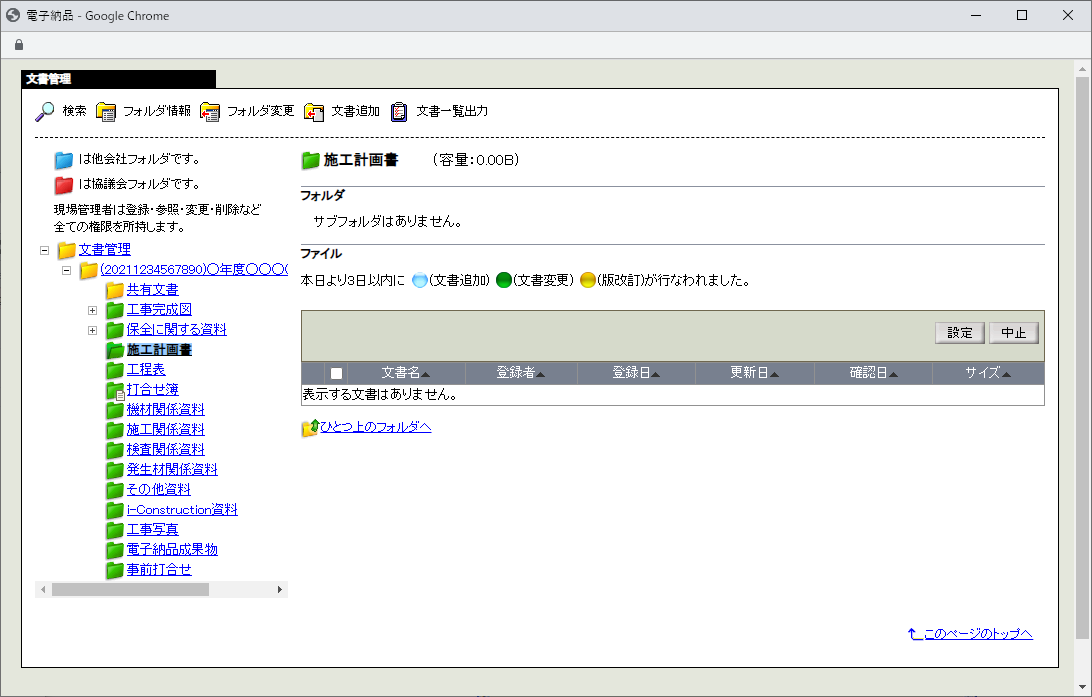The image size is (1092, 697).
Task: Collapse the (20211234567890) project node
Action: click(x=67, y=270)
